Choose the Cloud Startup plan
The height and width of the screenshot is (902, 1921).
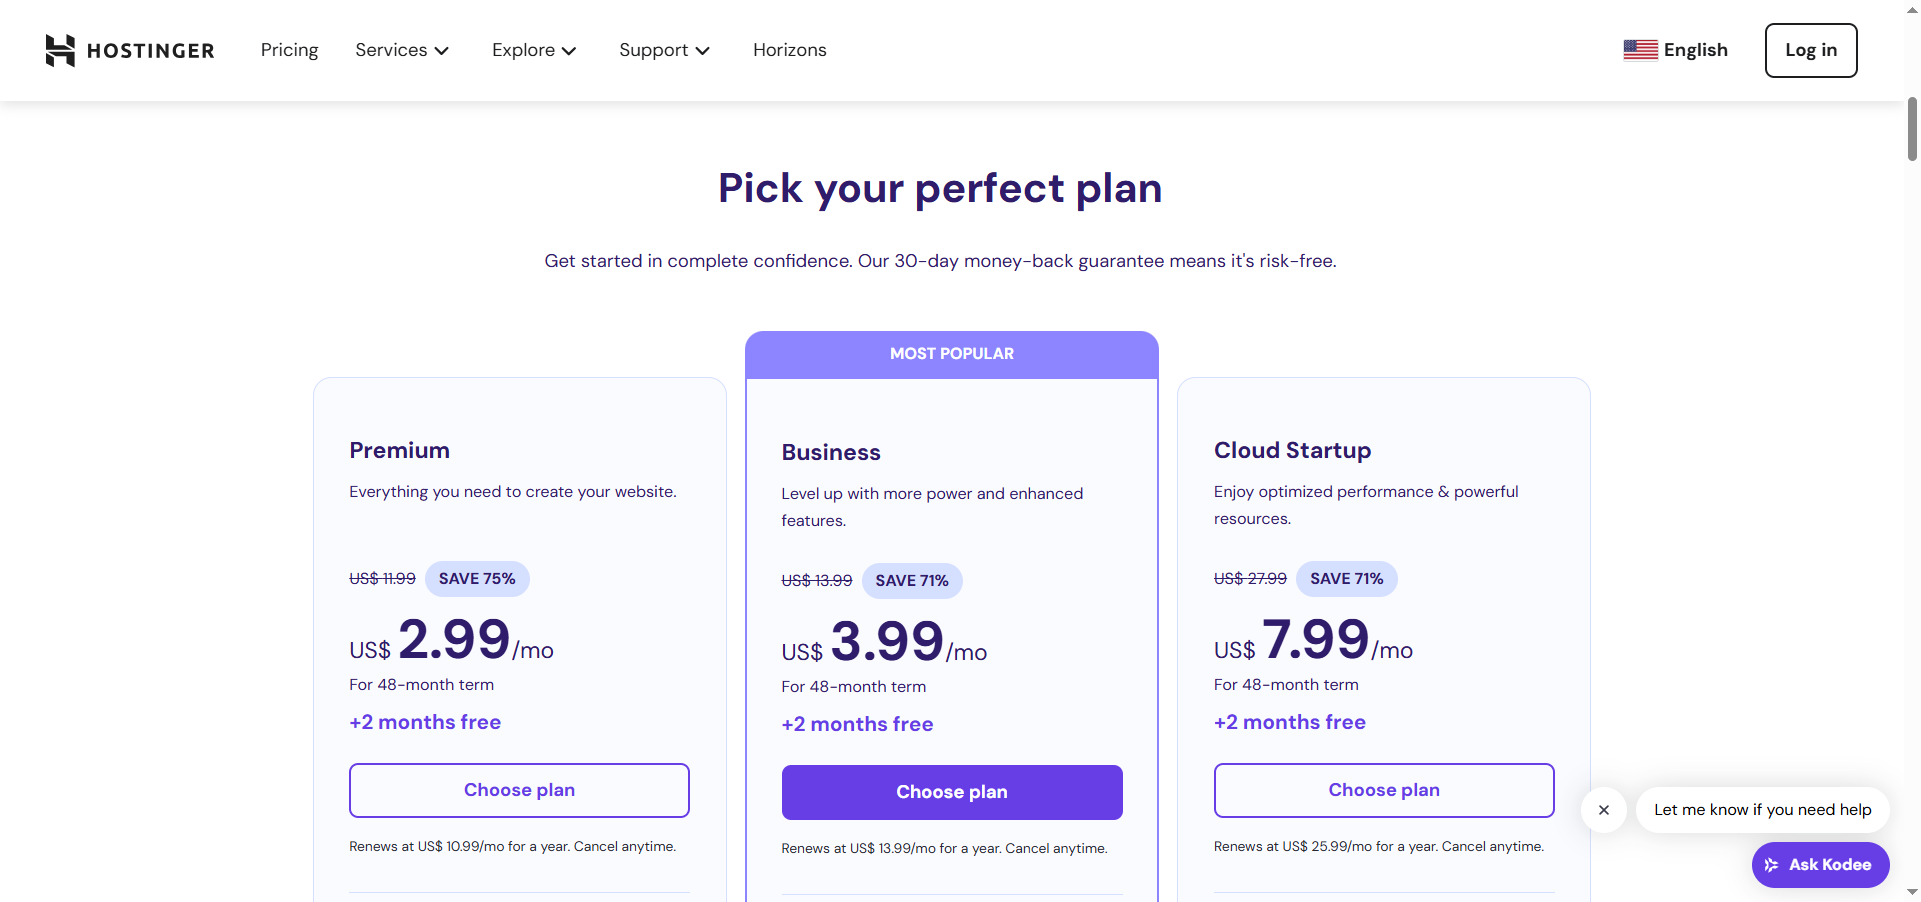1383,790
